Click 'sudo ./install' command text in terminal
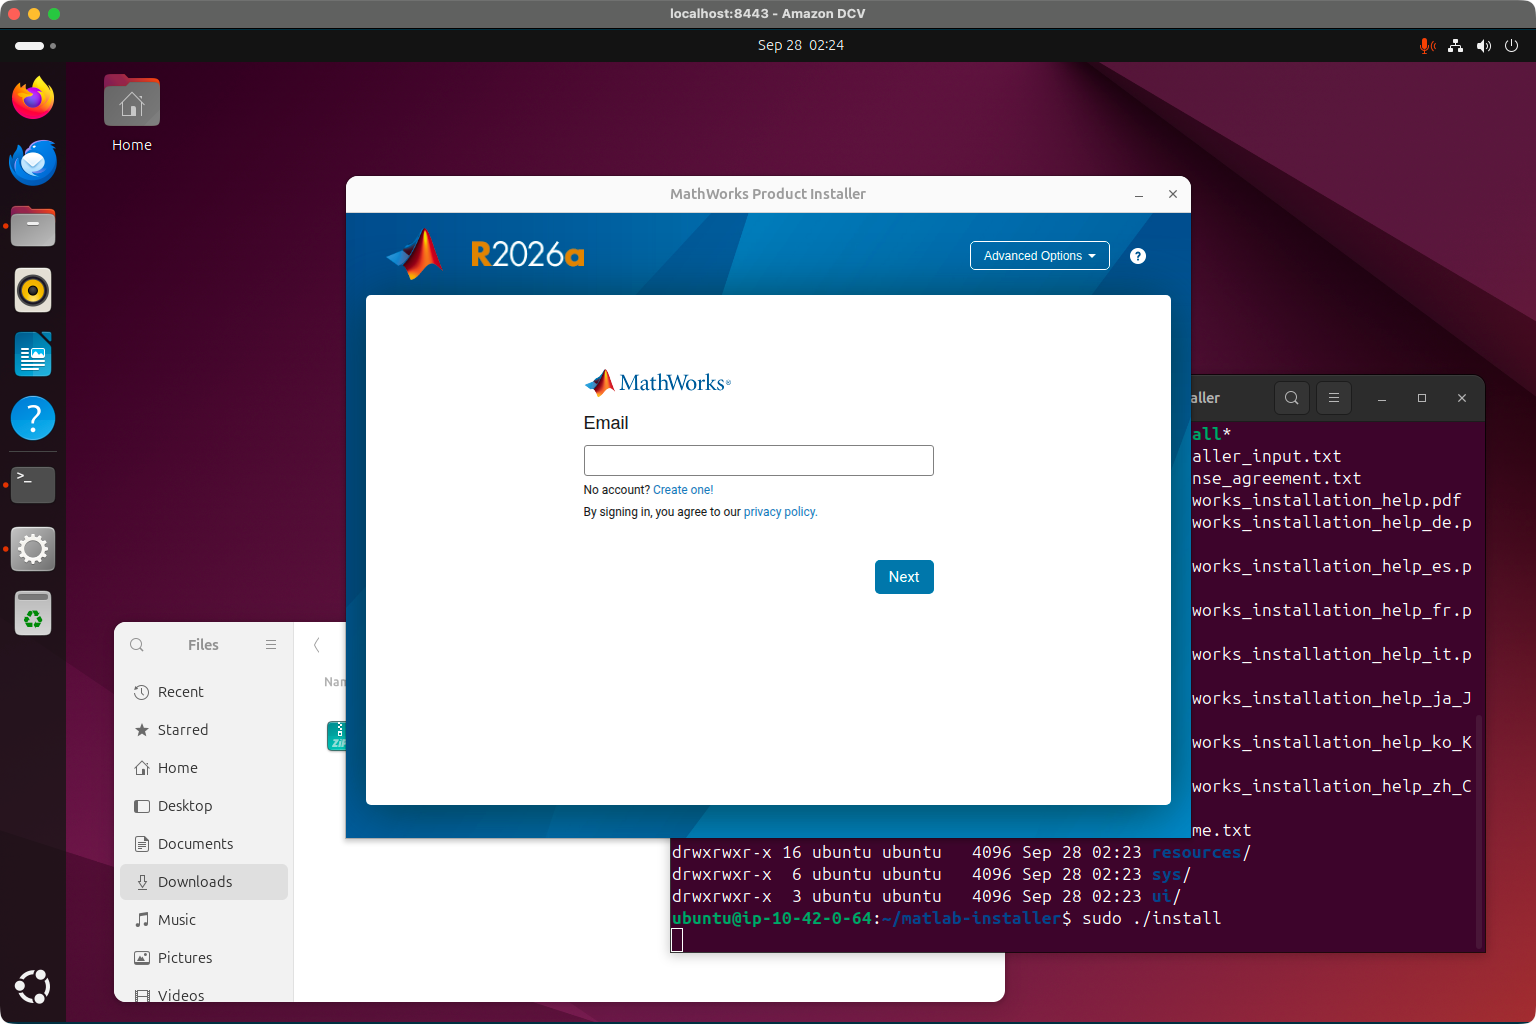 click(1152, 919)
